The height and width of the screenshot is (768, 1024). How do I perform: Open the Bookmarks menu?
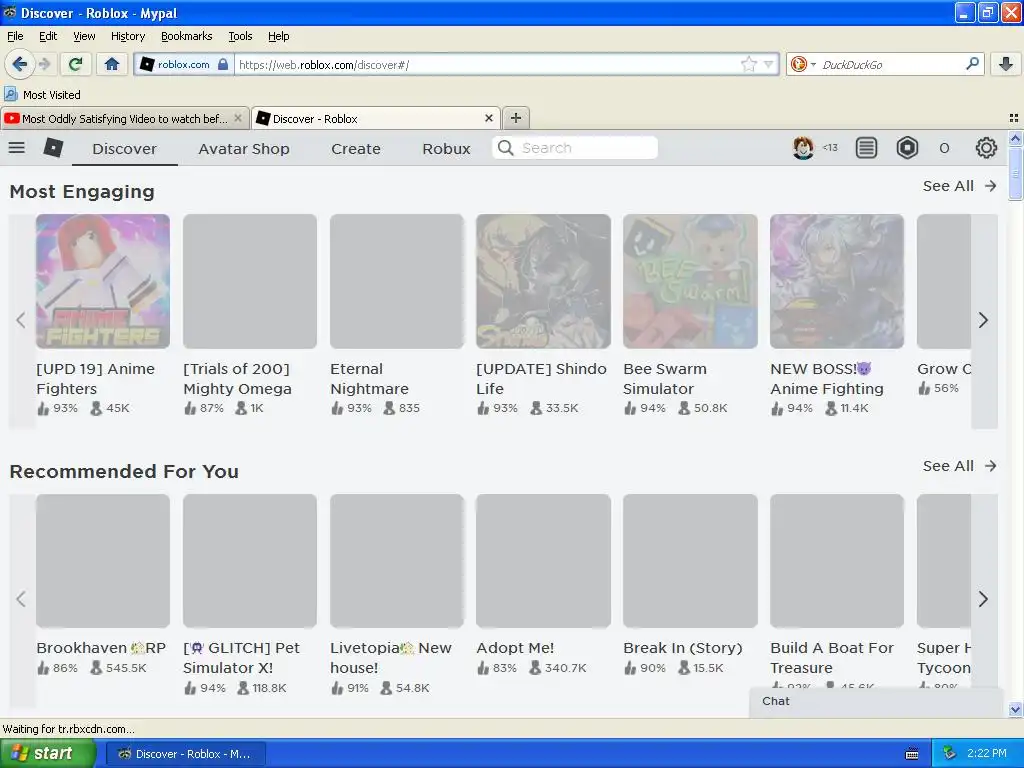pos(186,36)
